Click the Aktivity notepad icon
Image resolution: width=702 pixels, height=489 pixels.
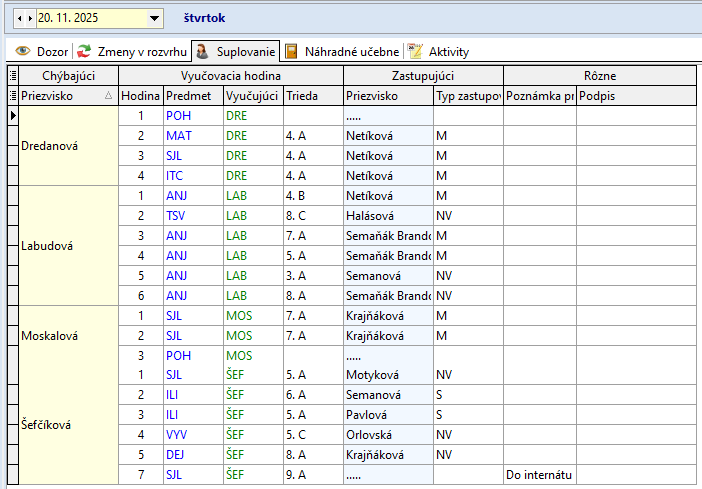coord(415,51)
